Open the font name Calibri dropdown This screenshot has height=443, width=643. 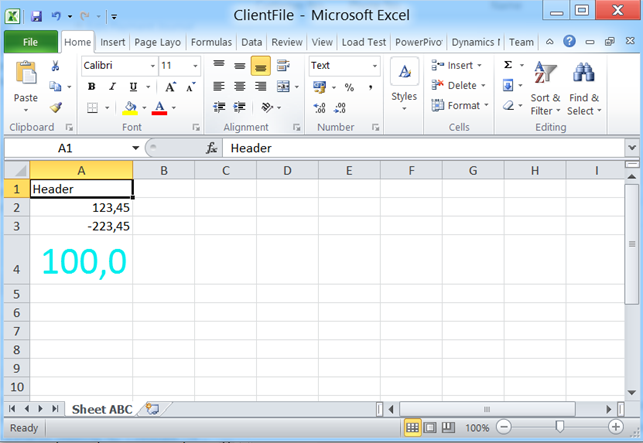click(x=152, y=66)
